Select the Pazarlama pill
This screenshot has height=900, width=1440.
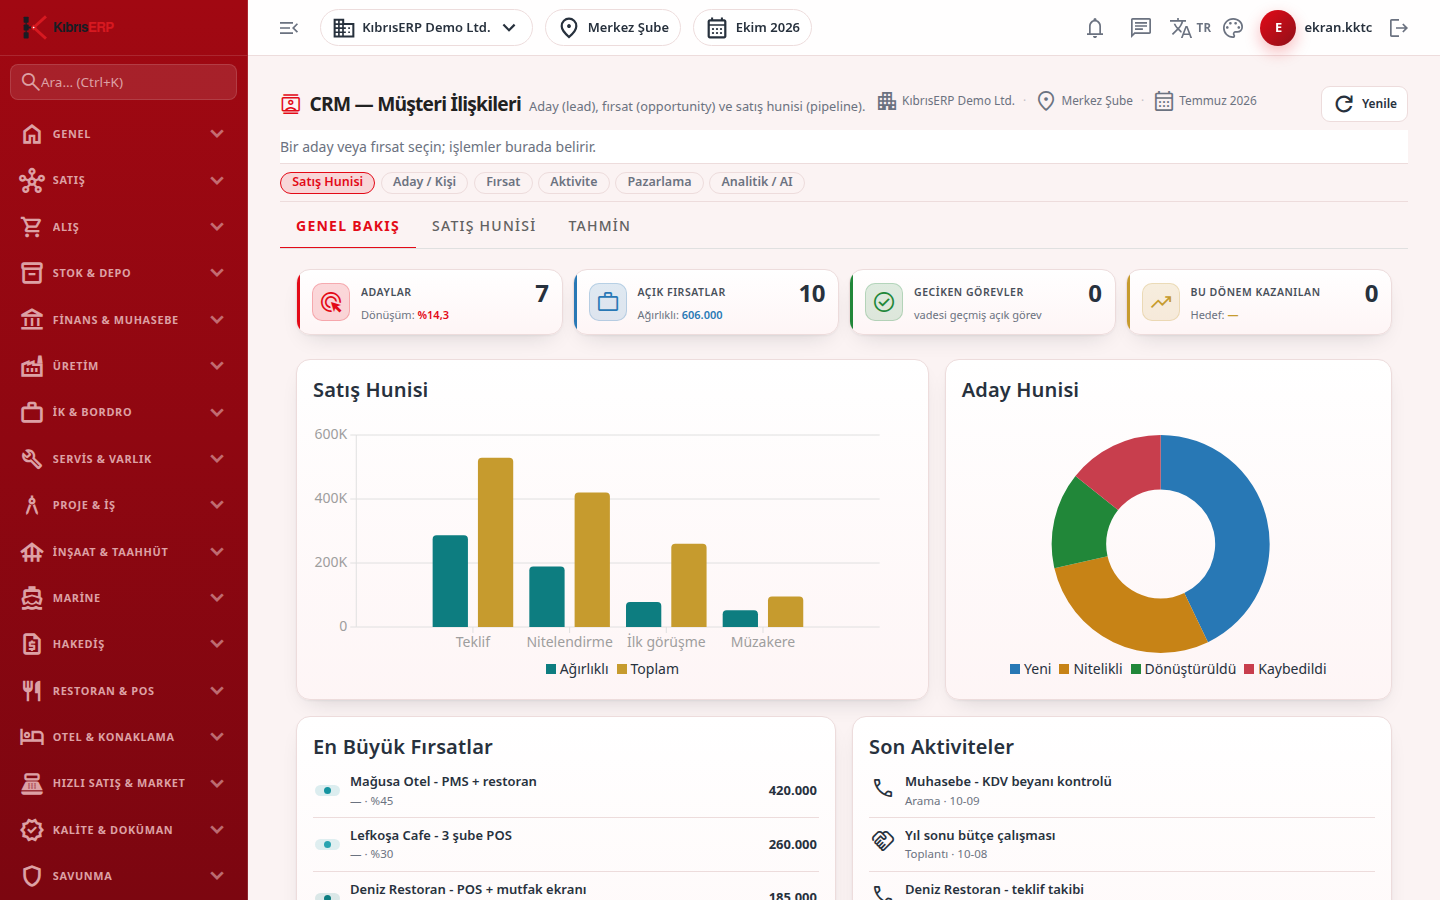coord(659,182)
